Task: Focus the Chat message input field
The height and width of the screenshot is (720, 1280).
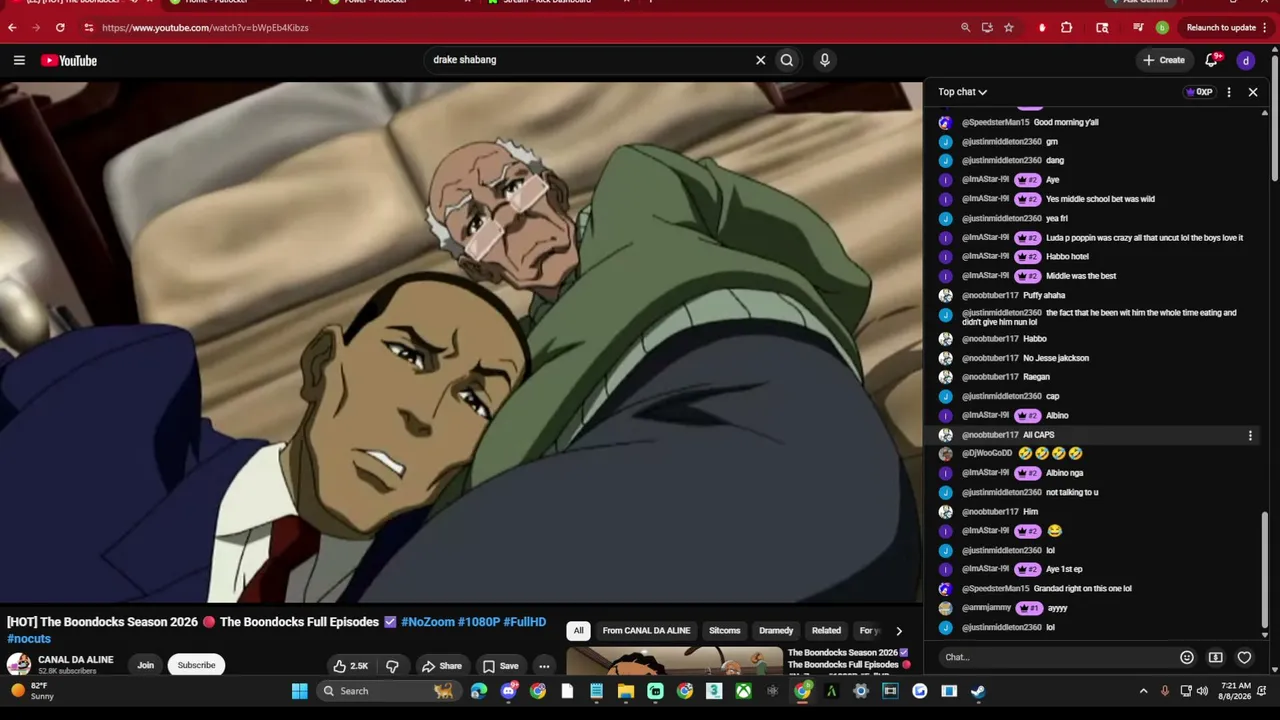Action: point(1058,657)
